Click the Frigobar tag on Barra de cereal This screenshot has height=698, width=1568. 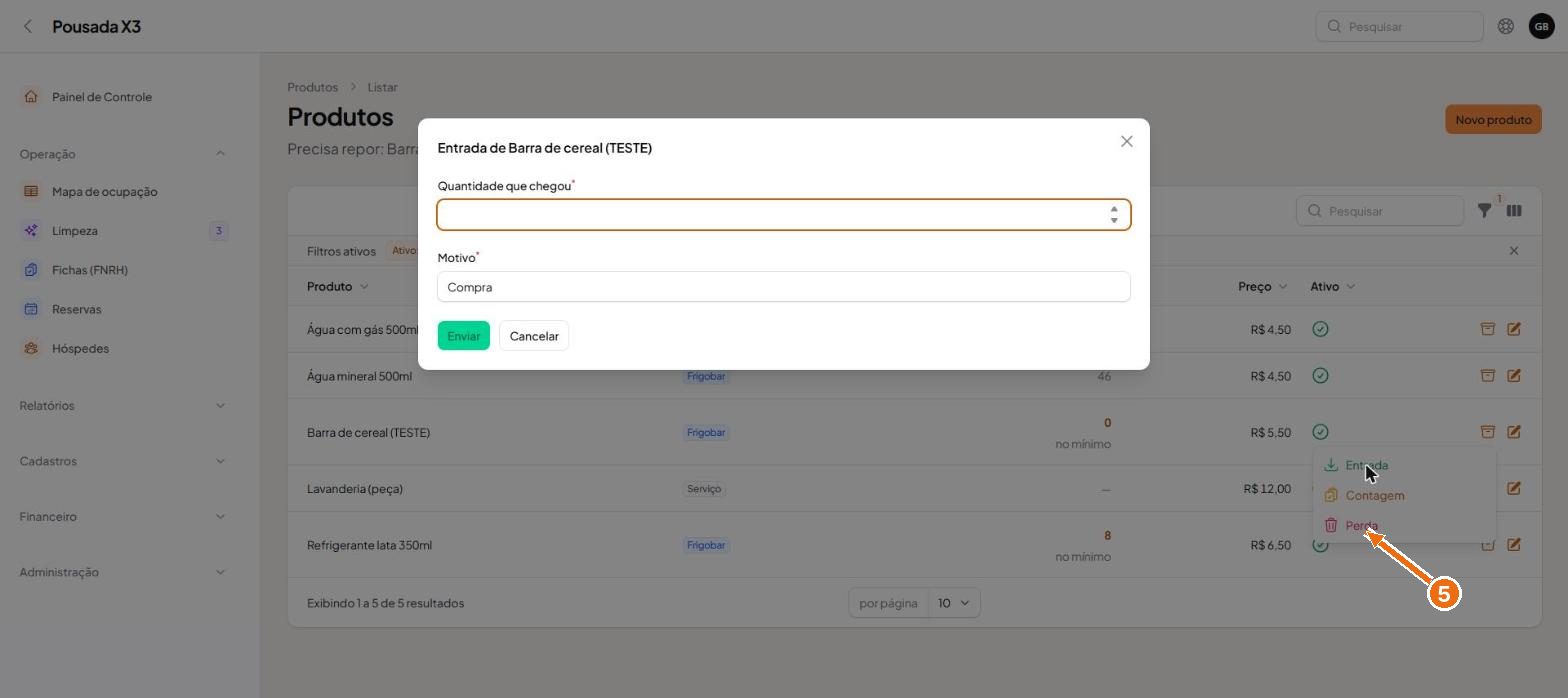[706, 433]
